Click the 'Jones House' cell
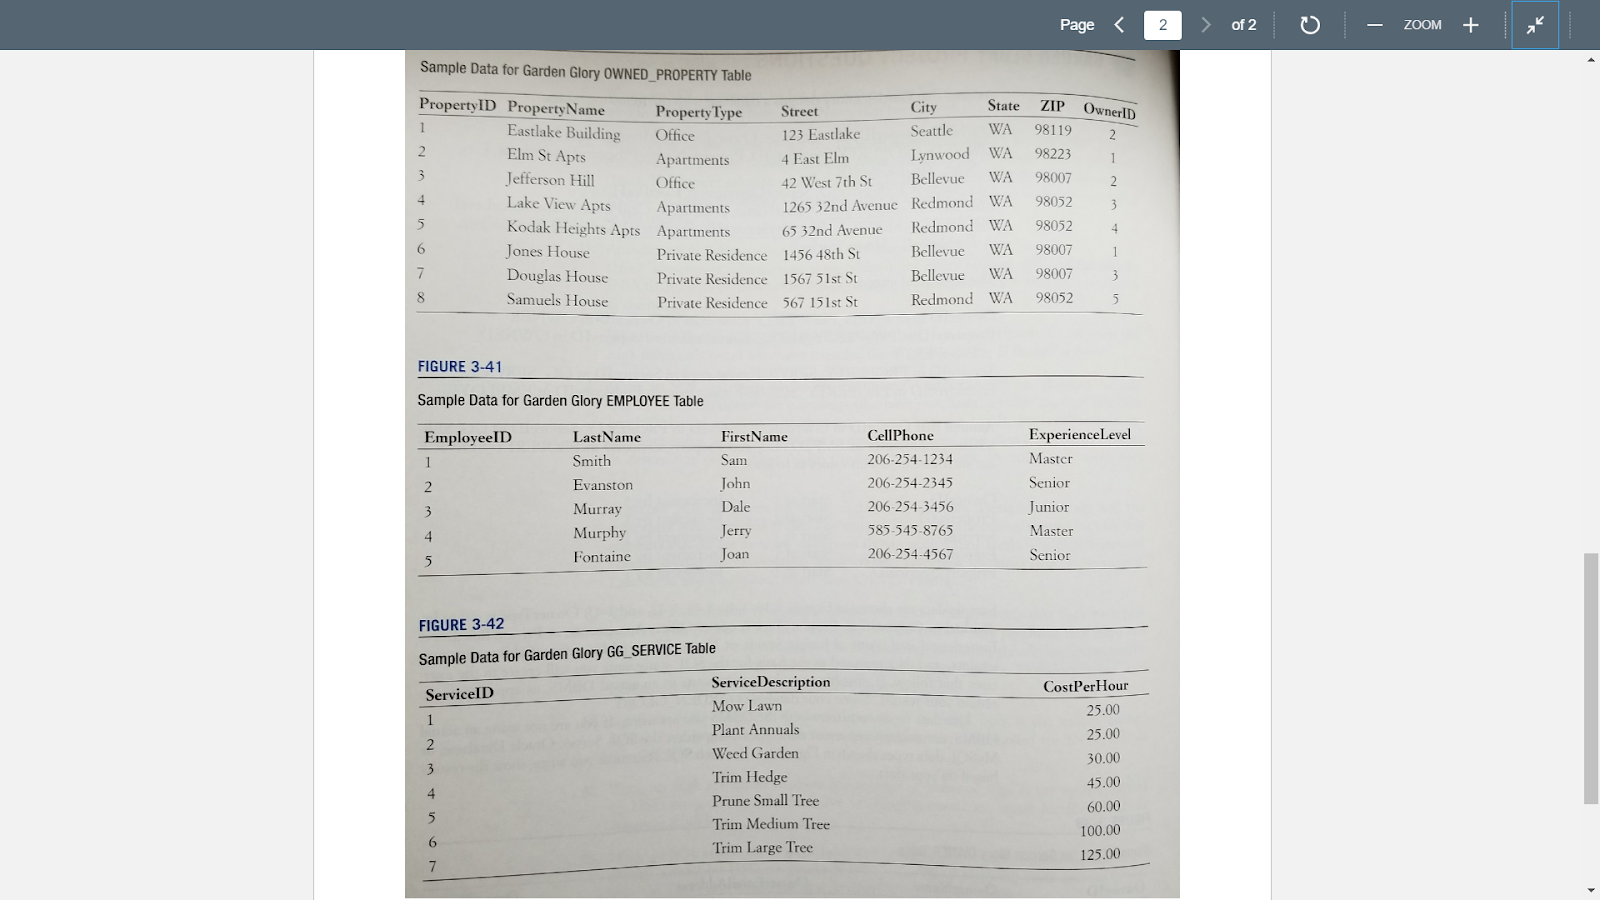This screenshot has height=900, width=1600. pyautogui.click(x=548, y=252)
